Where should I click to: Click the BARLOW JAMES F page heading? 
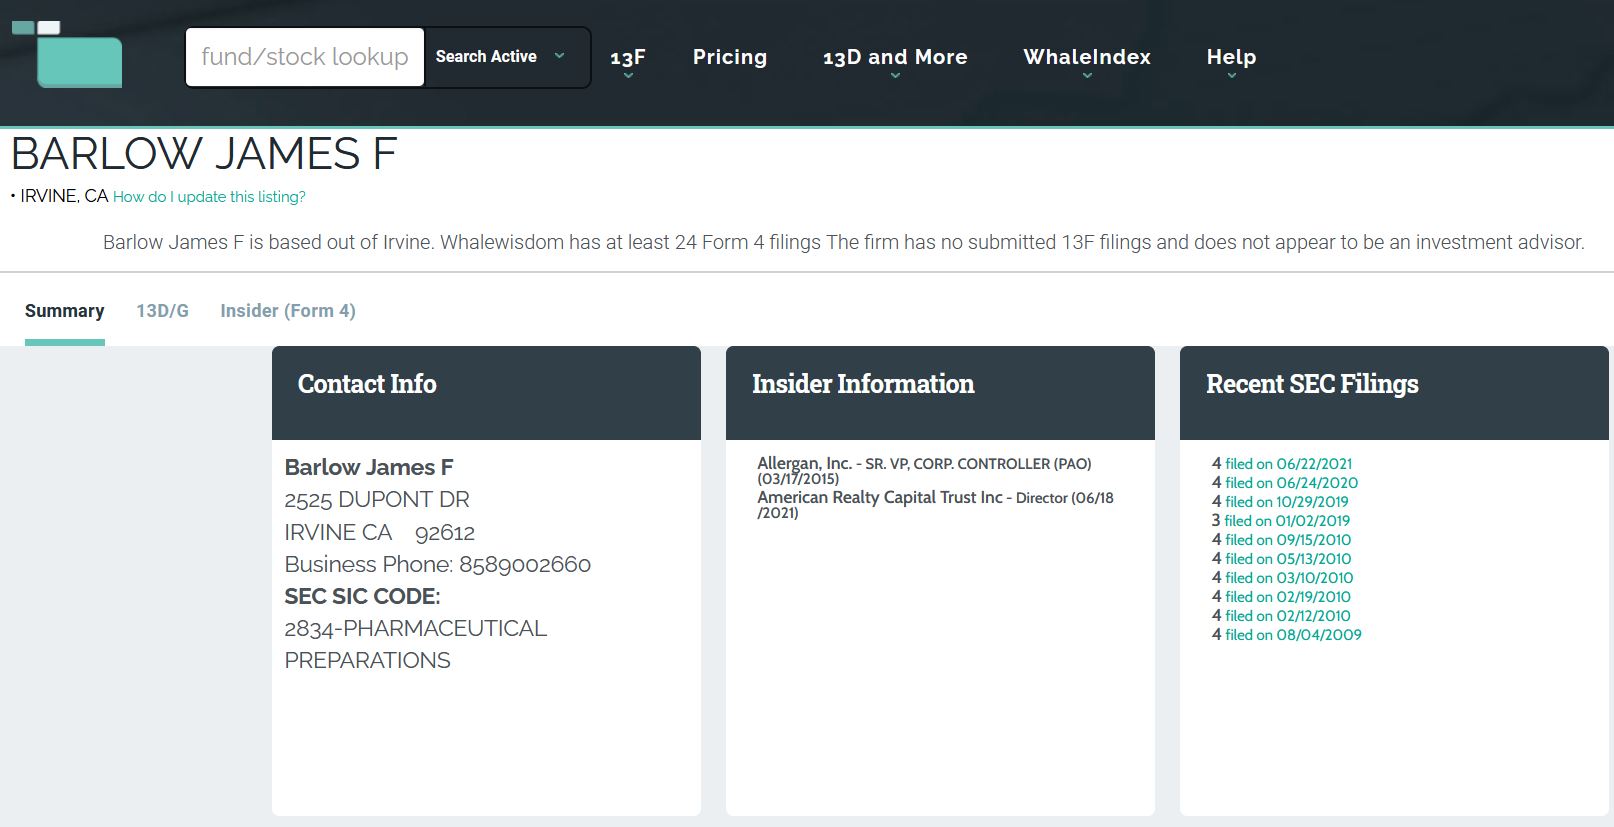tap(204, 154)
